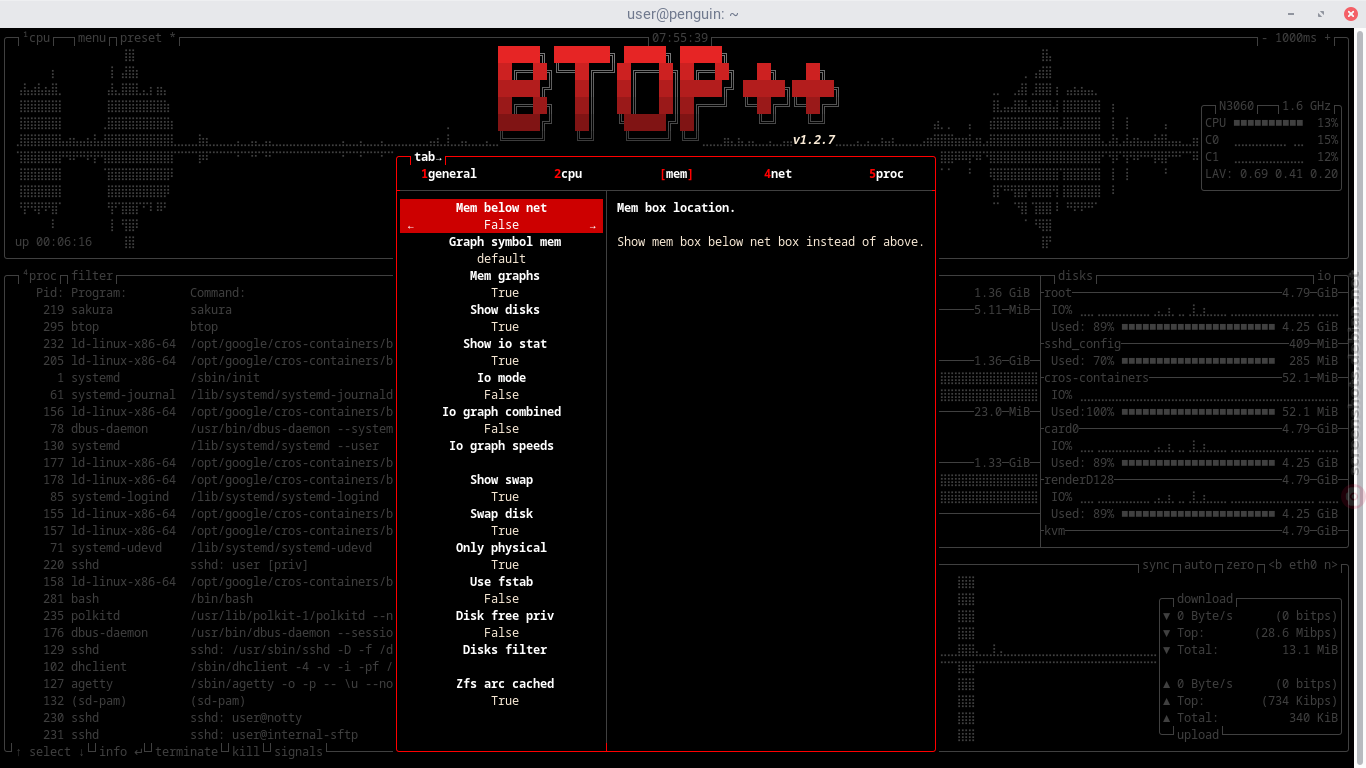The image size is (1366, 768).
Task: Click the minus beside 1000ms update interval
Action: click(1265, 38)
